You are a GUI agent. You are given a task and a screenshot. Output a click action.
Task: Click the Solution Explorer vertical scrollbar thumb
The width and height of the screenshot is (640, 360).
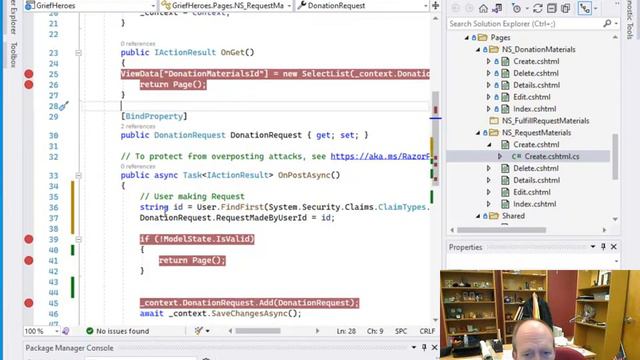[x=615, y=157]
